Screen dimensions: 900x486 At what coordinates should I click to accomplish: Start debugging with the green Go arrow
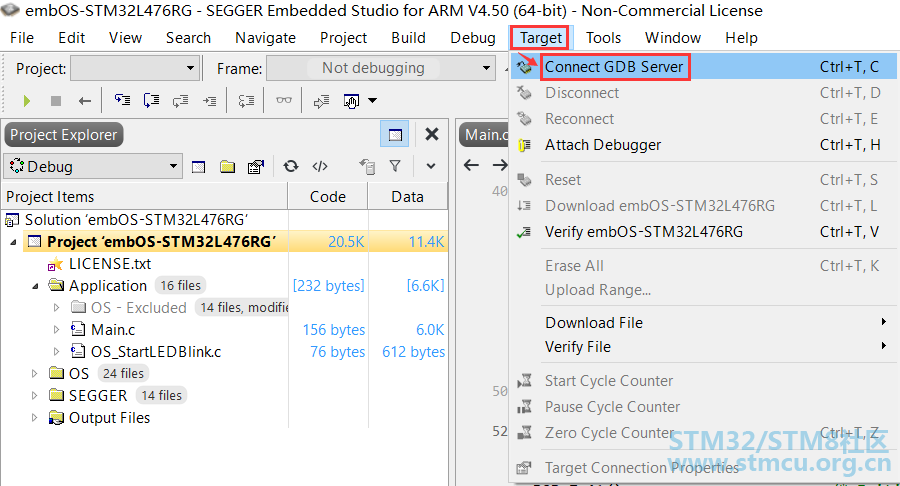(x=26, y=101)
